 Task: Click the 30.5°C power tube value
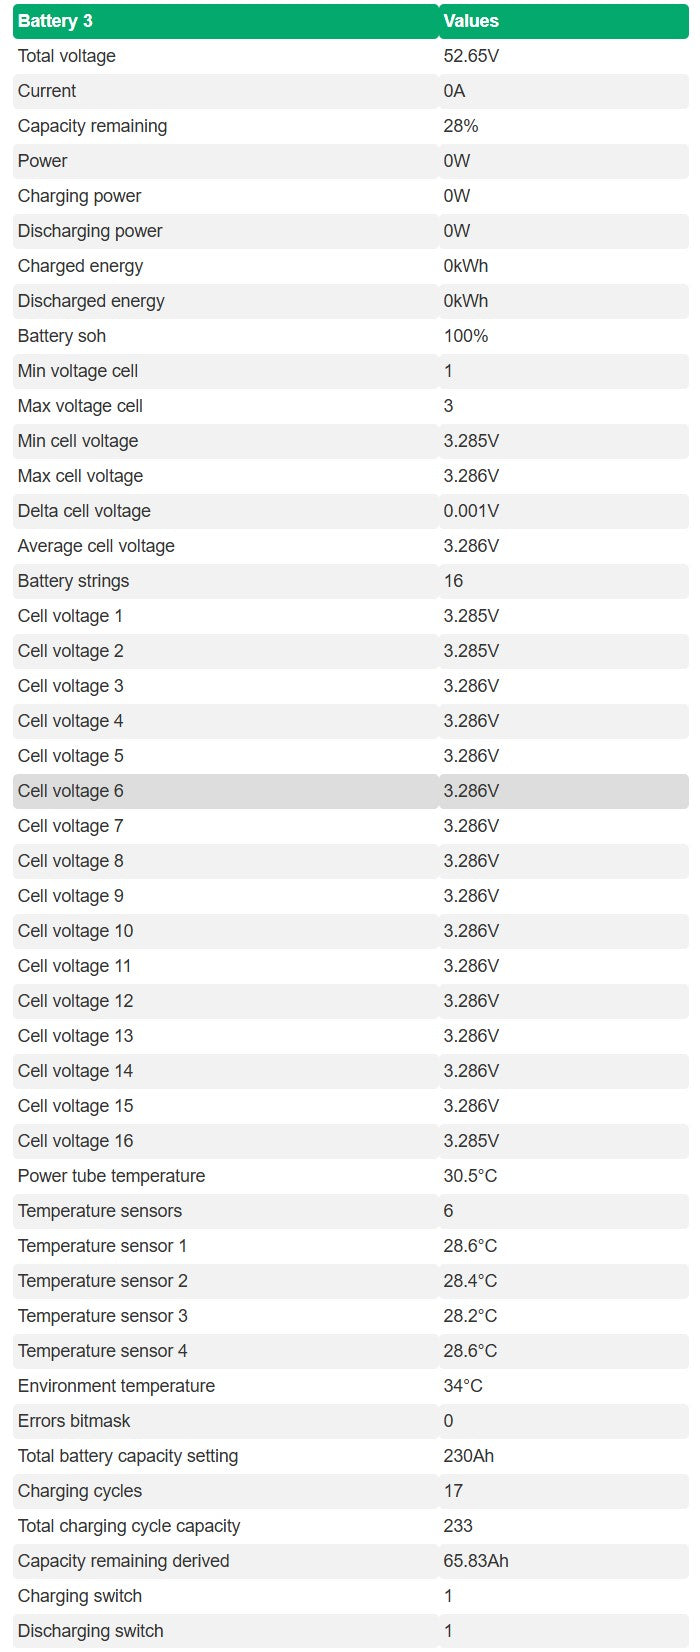click(x=470, y=1176)
